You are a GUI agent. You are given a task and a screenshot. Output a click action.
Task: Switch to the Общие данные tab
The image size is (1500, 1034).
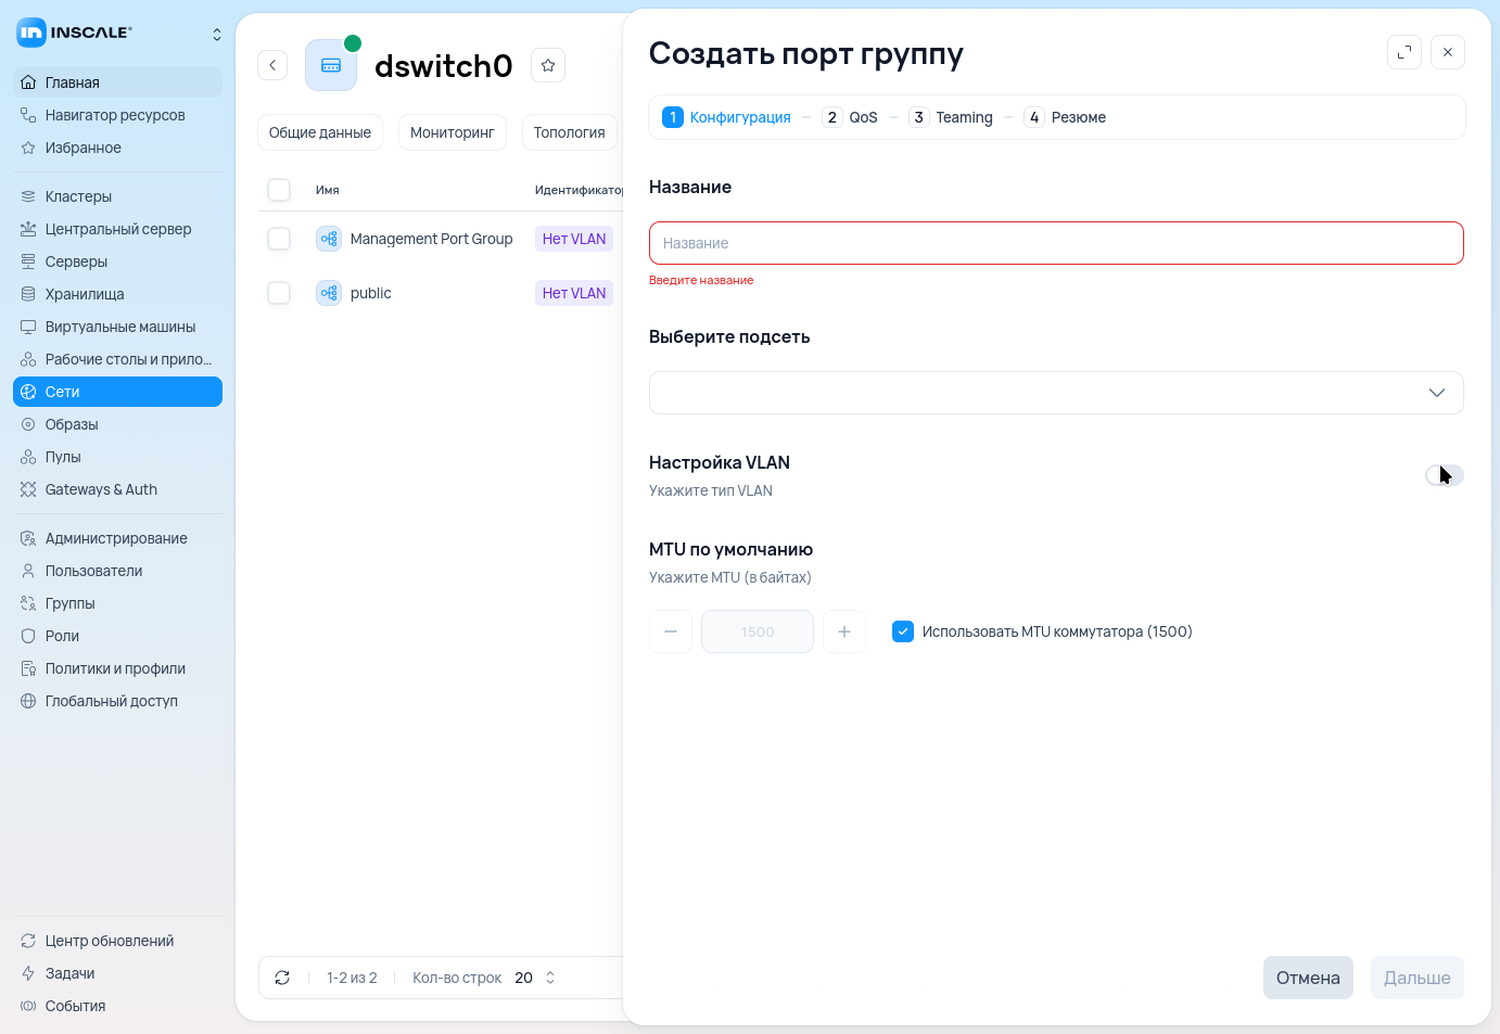point(320,133)
